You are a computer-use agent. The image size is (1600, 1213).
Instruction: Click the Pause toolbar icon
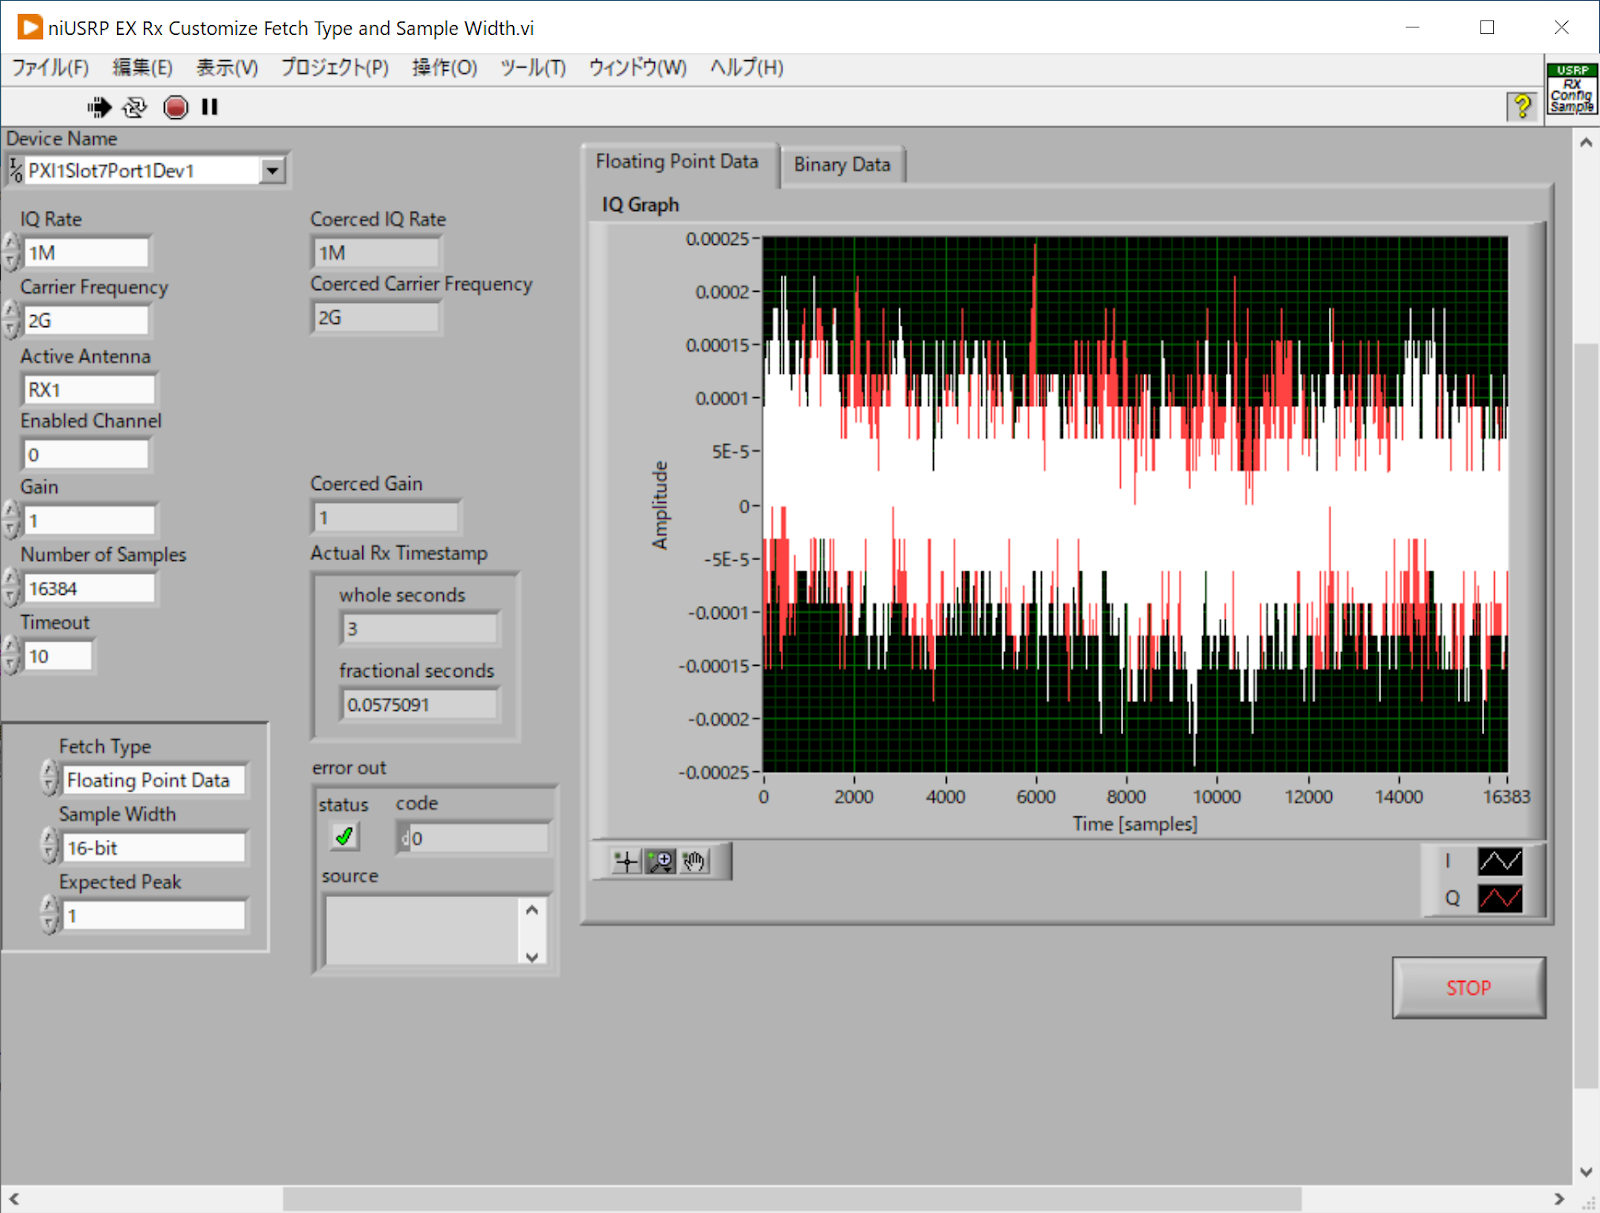coord(209,107)
